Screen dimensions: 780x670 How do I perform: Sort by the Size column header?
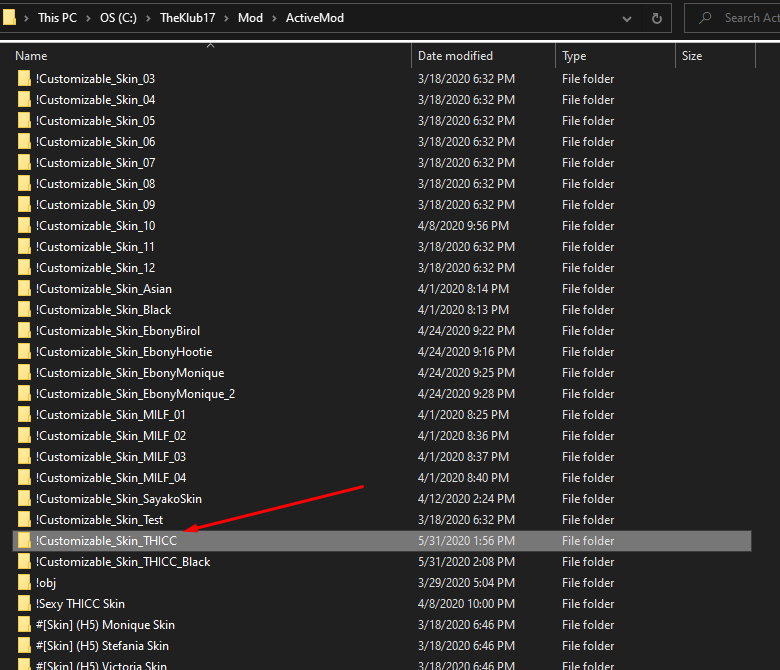[x=691, y=56]
